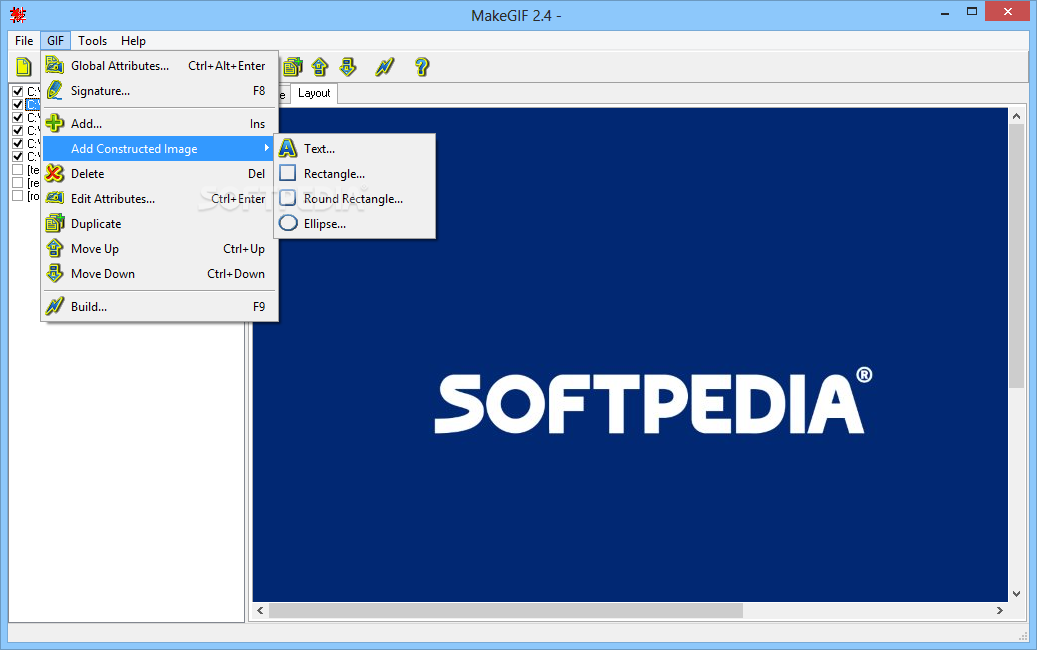Click the vertical scrollbar down arrow
This screenshot has height=650, width=1037.
1016,594
